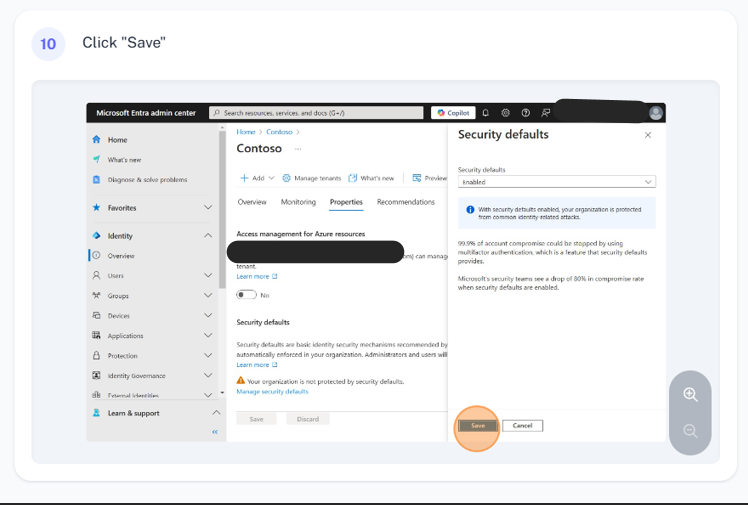Viewport: 748px width, 505px height.
Task: Open the help question mark icon
Action: pyautogui.click(x=526, y=113)
